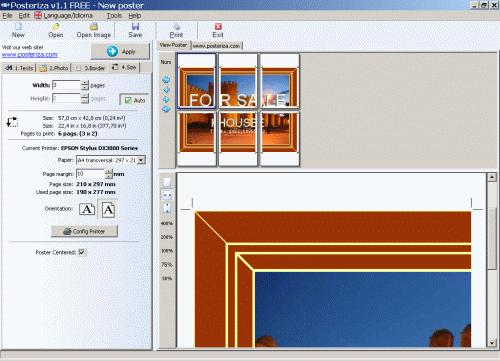Viewport: 500px width, 361px height.
Task: Open the www.posteriza.com link
Action: coord(30,54)
